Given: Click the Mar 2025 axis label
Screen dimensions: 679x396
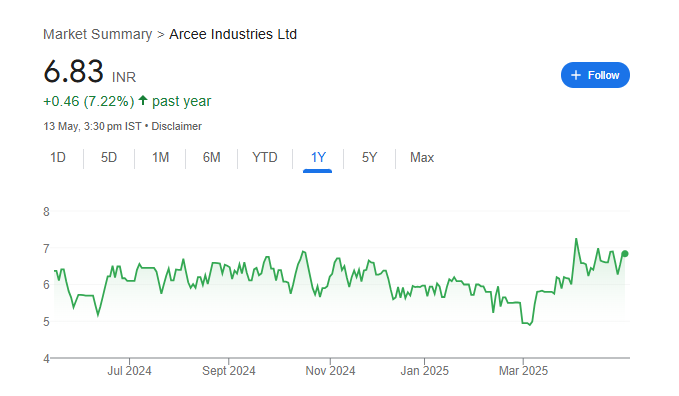Looking at the screenshot, I should (523, 371).
